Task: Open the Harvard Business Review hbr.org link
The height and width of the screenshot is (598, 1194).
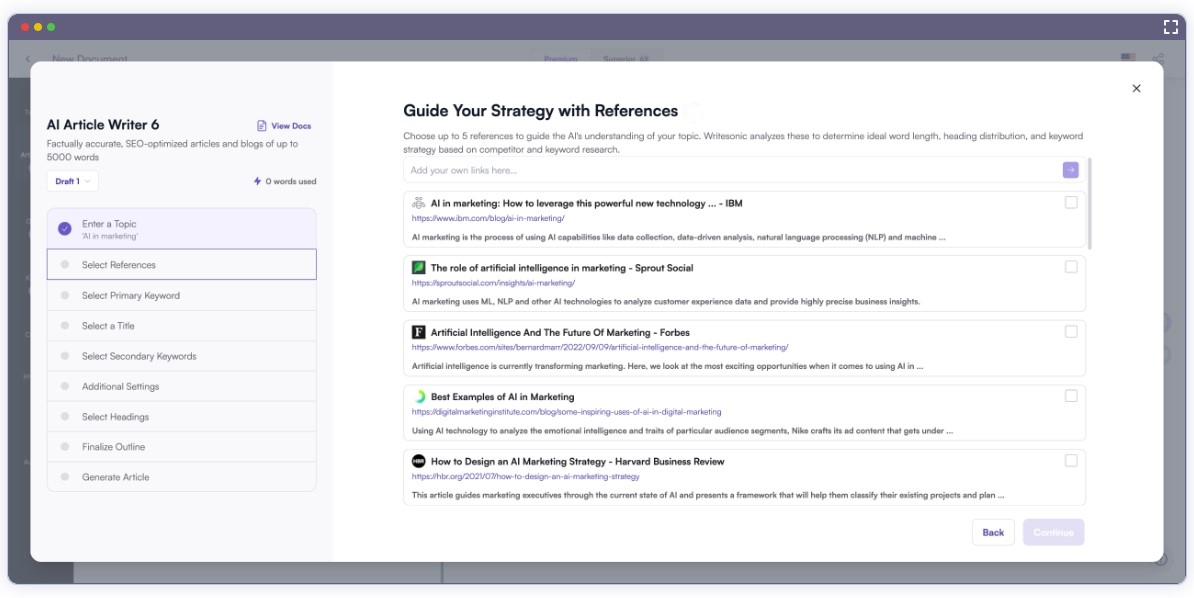Action: [525, 477]
